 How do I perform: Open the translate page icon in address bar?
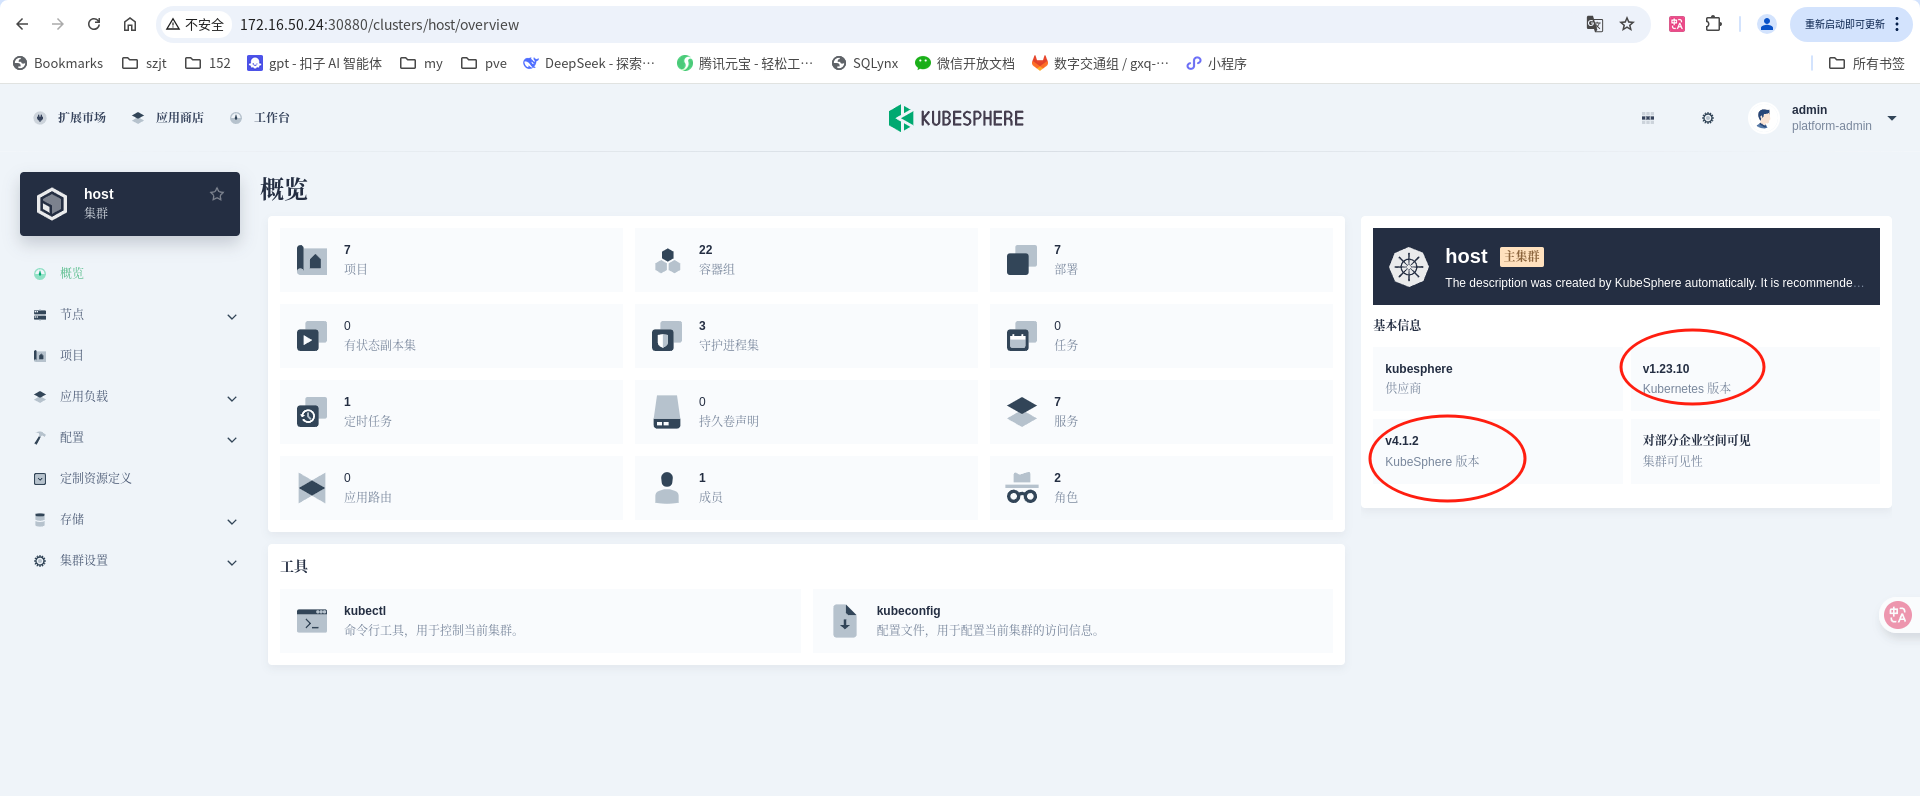tap(1595, 24)
